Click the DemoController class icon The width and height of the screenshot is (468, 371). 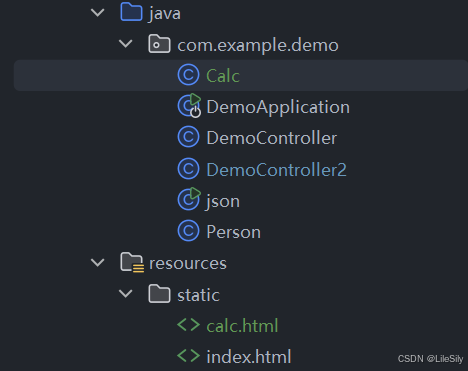pyautogui.click(x=188, y=137)
